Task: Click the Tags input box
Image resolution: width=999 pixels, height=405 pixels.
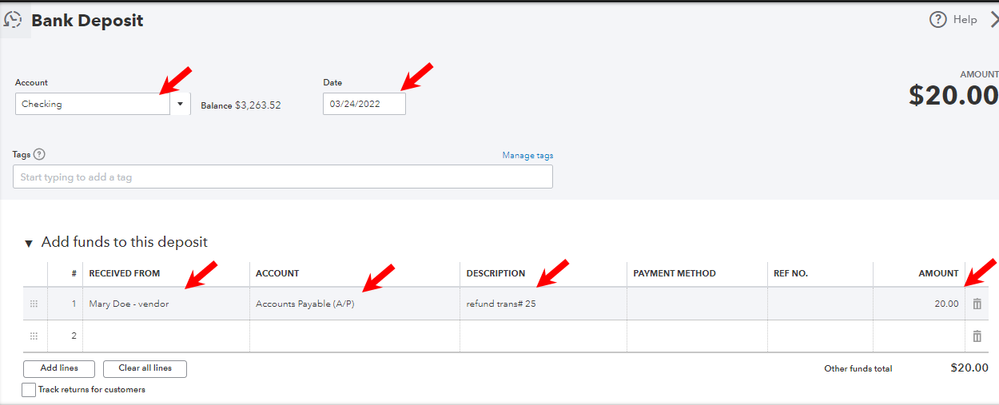Action: [x=283, y=177]
